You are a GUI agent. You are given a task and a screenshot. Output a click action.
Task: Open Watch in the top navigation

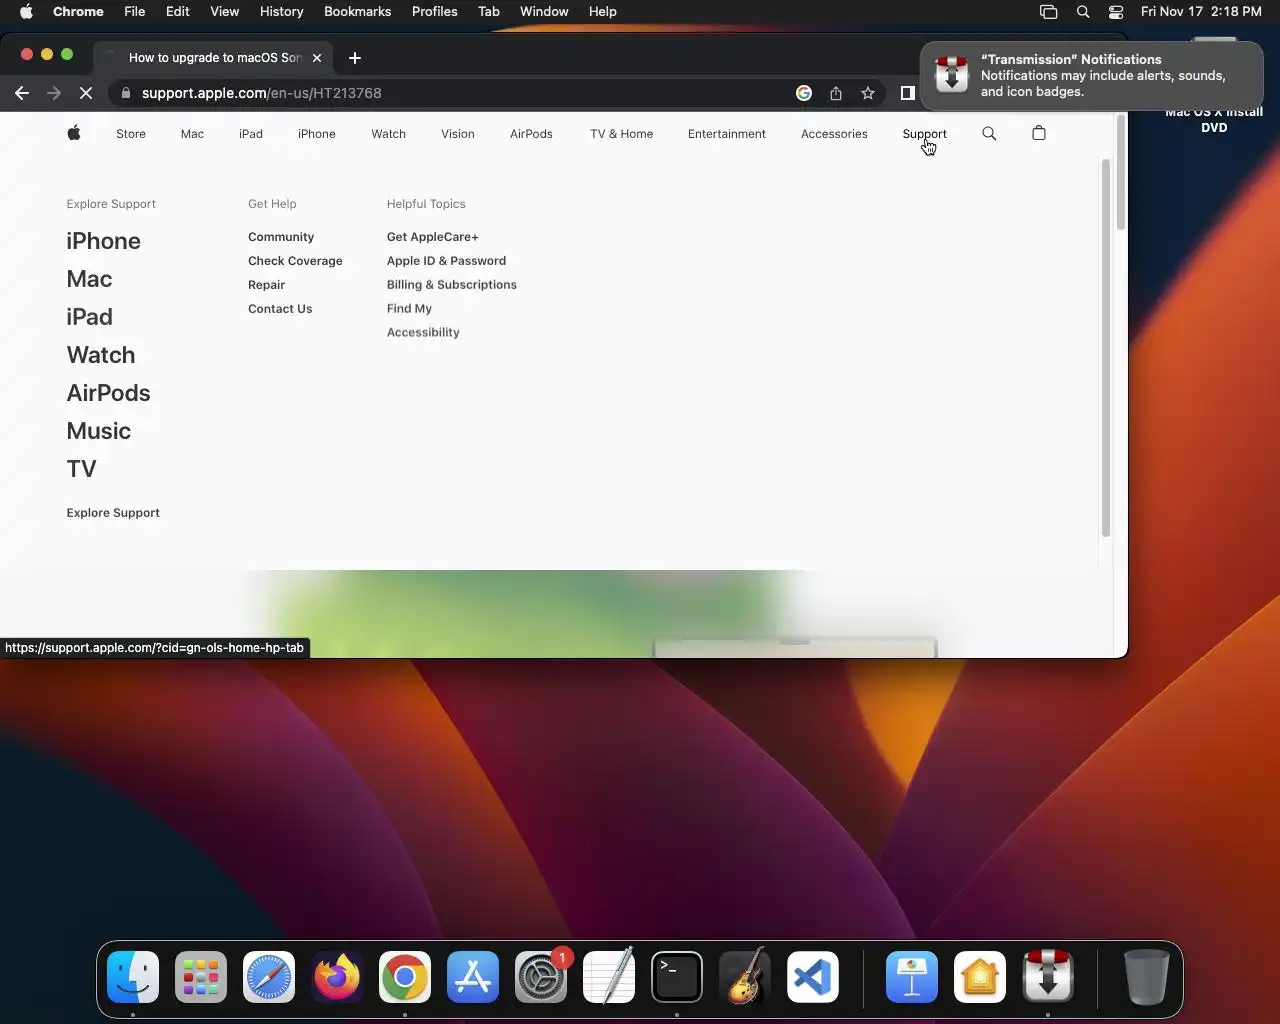[x=389, y=134]
